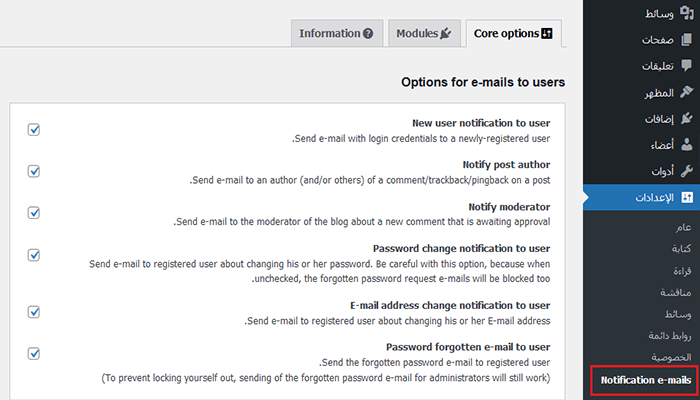This screenshot has height=400, width=700.
Task: Switch to the Information tab
Action: 336,33
